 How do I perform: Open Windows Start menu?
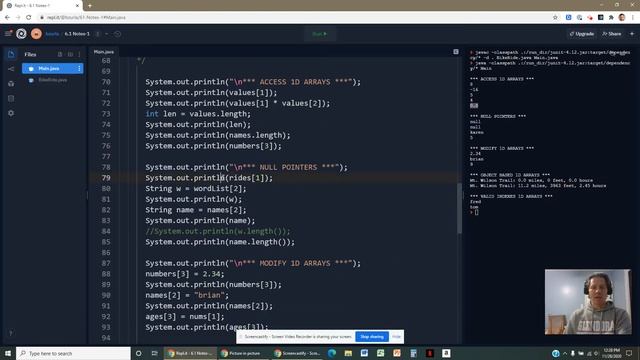8,353
